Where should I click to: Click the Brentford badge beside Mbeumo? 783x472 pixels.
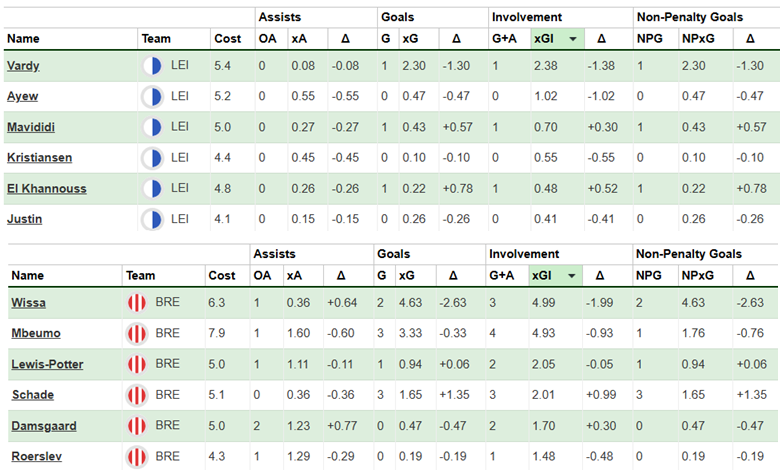pos(138,332)
